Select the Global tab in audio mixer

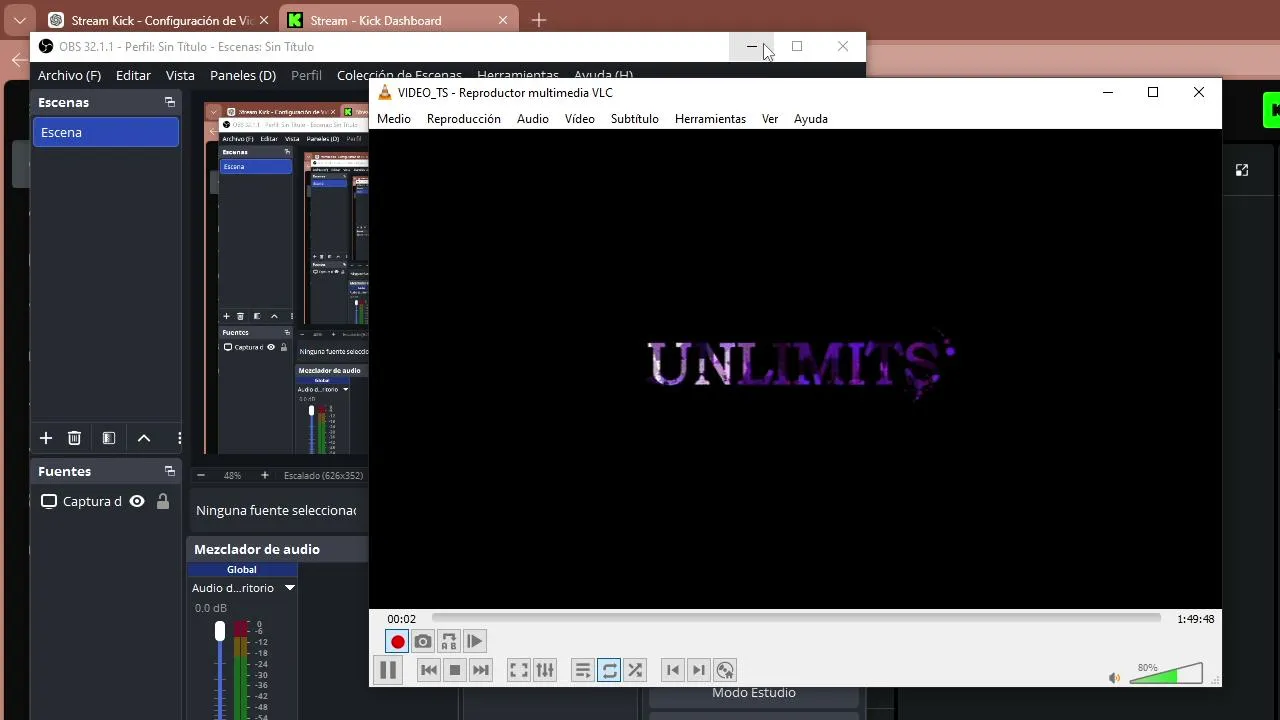242,570
